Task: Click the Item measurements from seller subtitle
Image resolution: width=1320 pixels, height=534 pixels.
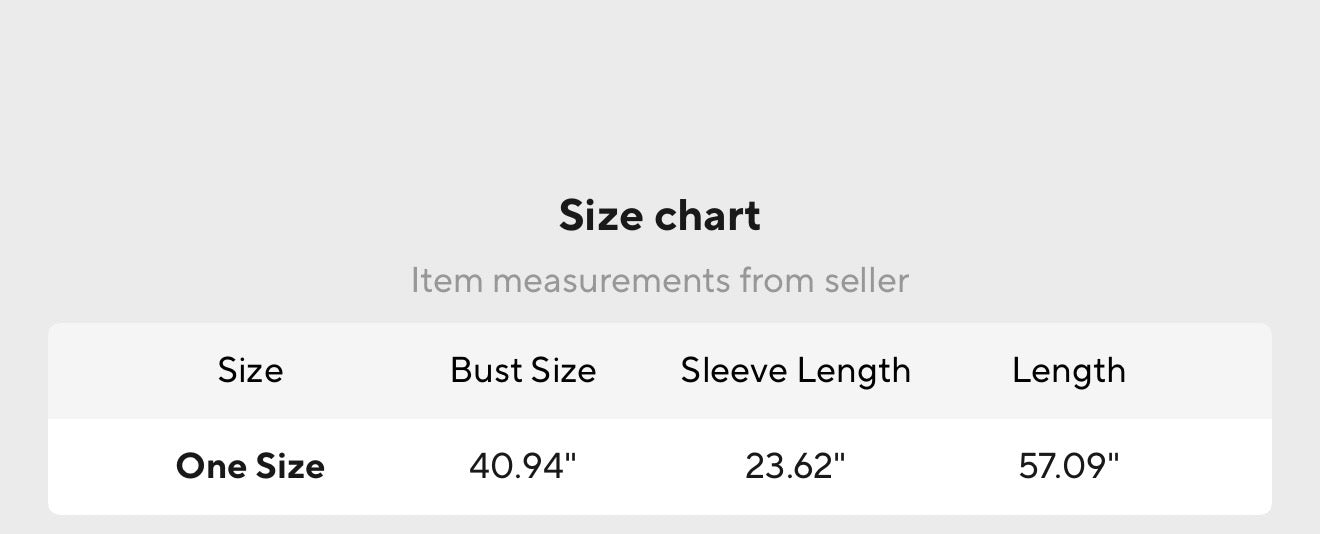Action: coord(659,280)
